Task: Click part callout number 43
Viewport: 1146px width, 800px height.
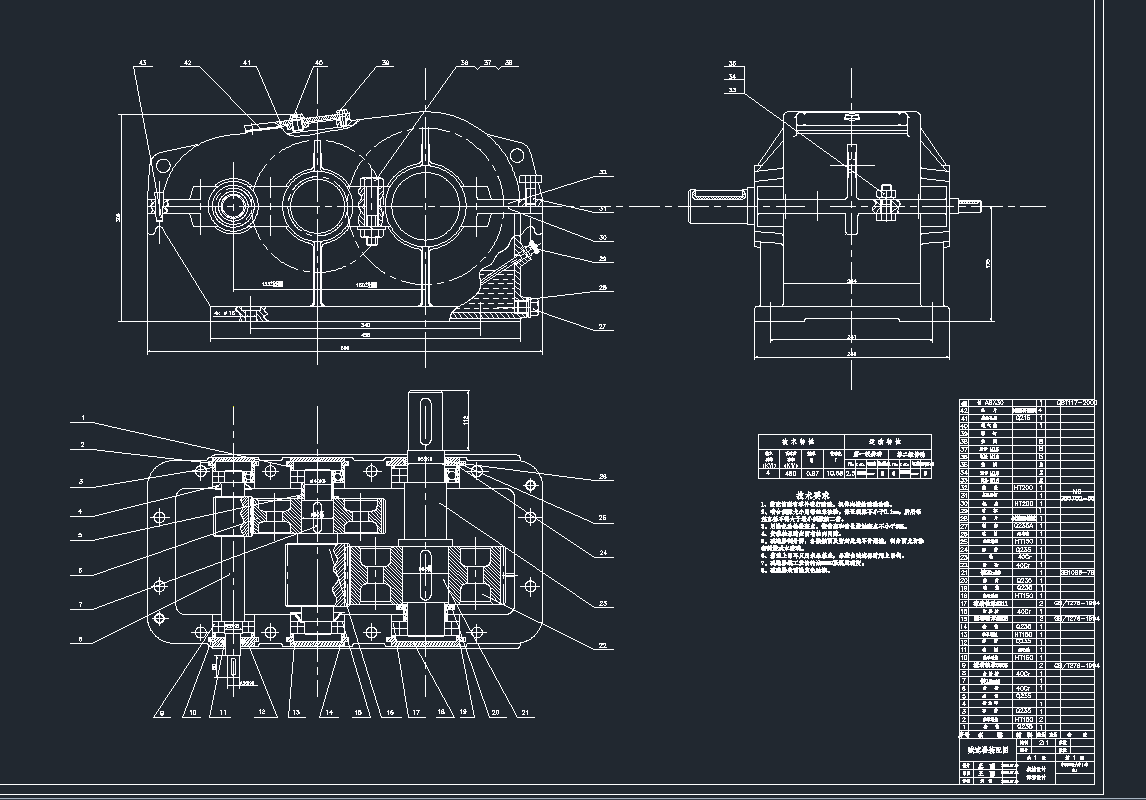Action: [142, 64]
